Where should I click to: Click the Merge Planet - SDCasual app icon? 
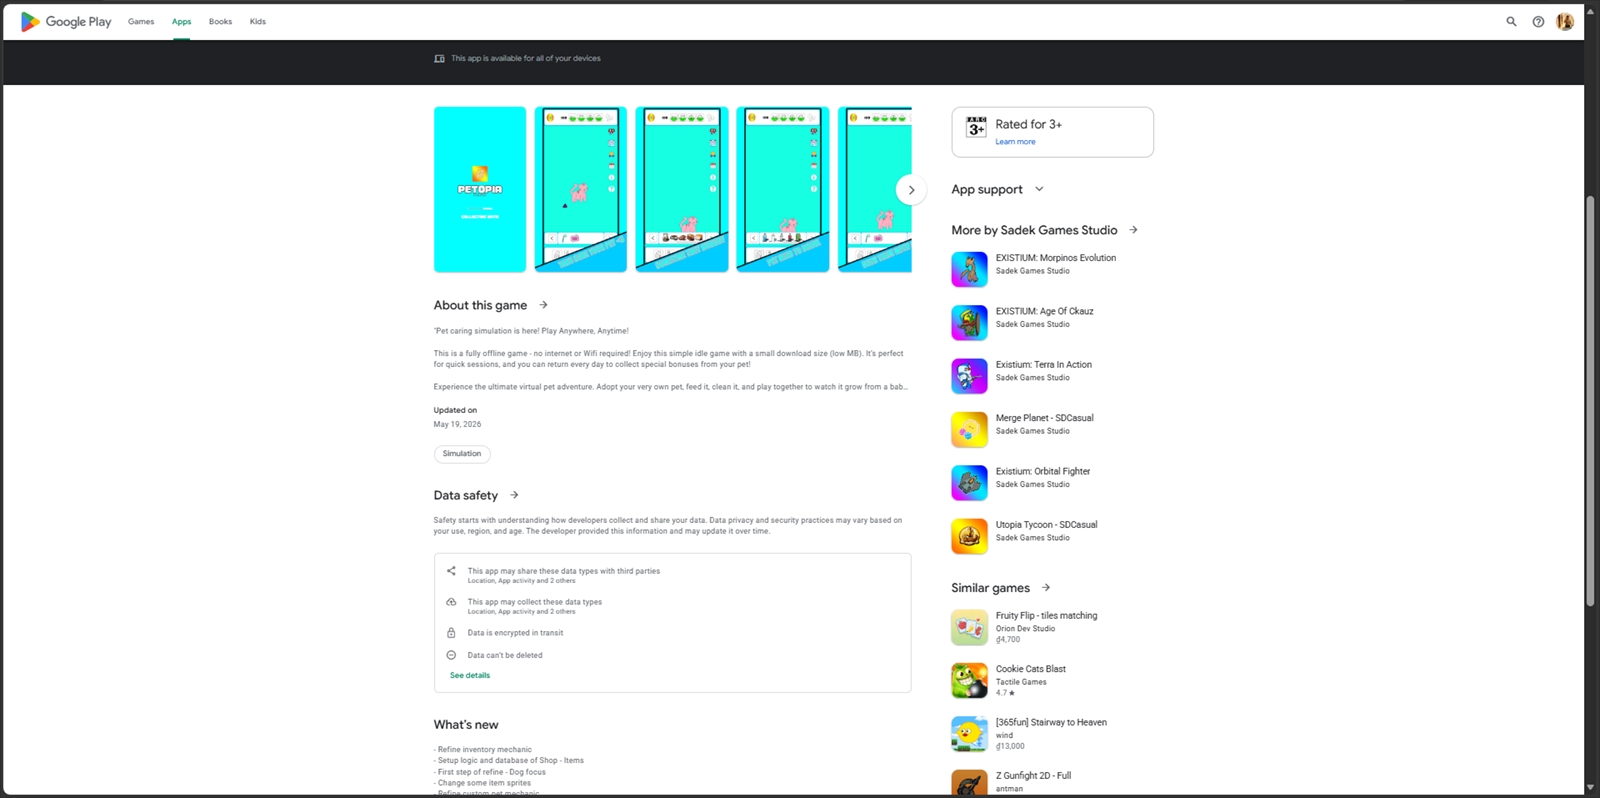pyautogui.click(x=969, y=429)
